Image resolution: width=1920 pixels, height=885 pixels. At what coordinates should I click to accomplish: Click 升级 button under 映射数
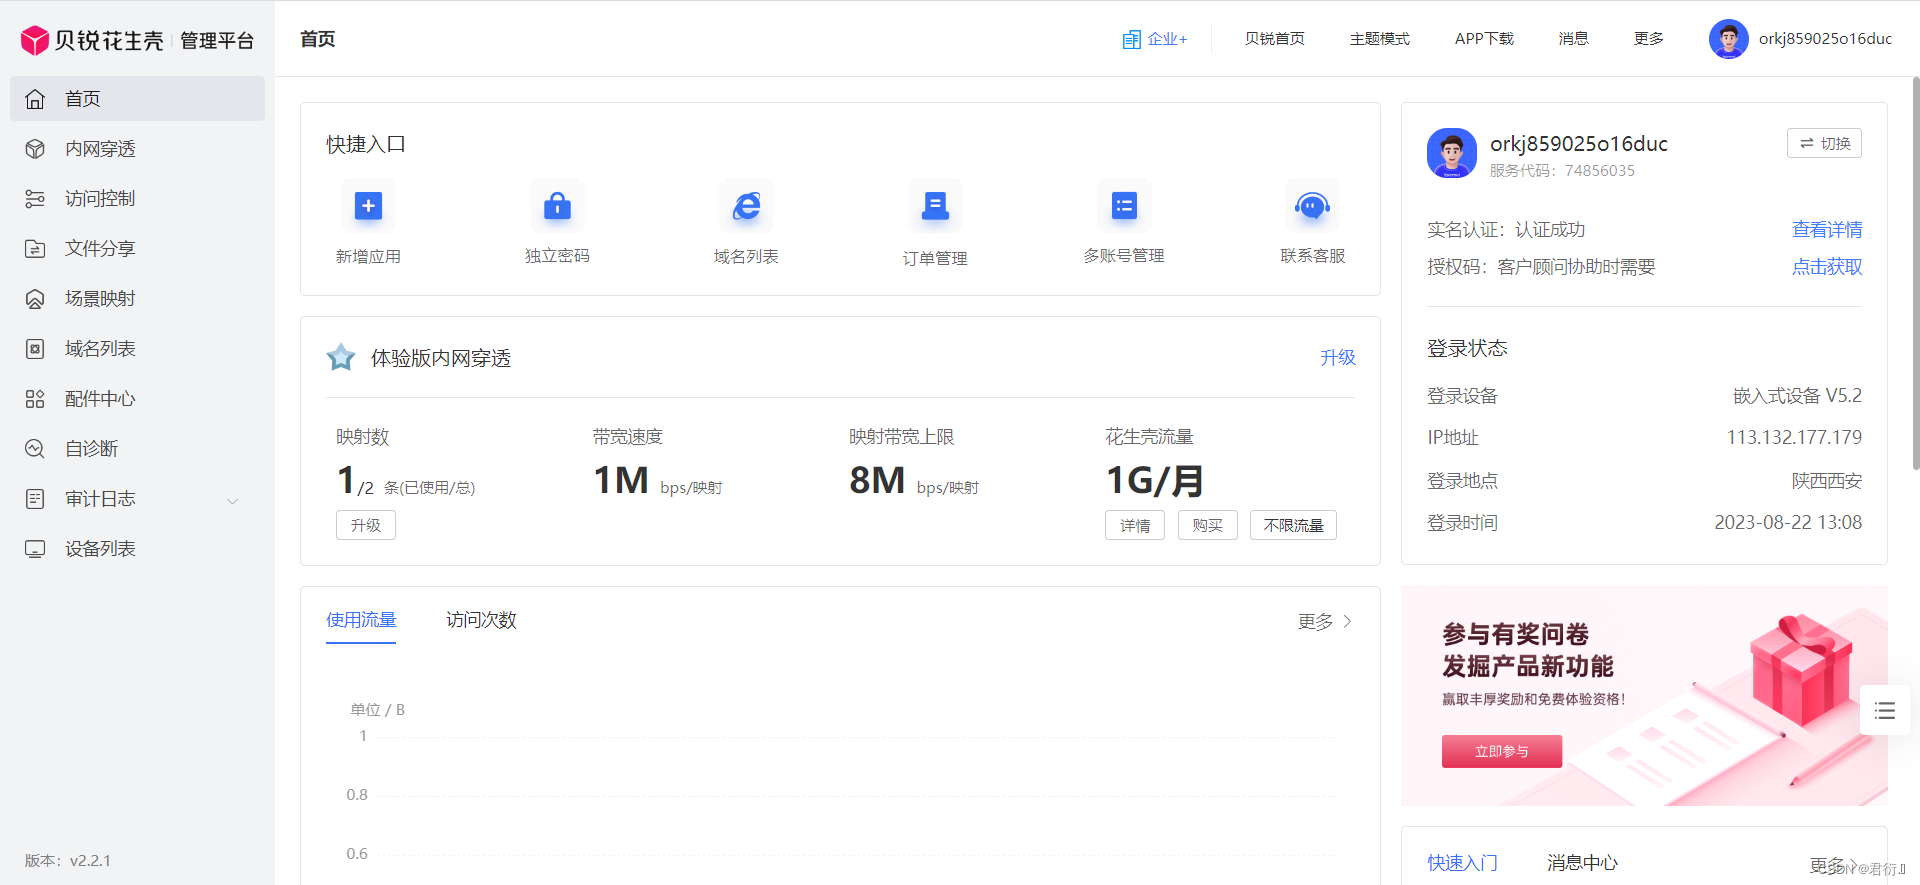pos(366,525)
